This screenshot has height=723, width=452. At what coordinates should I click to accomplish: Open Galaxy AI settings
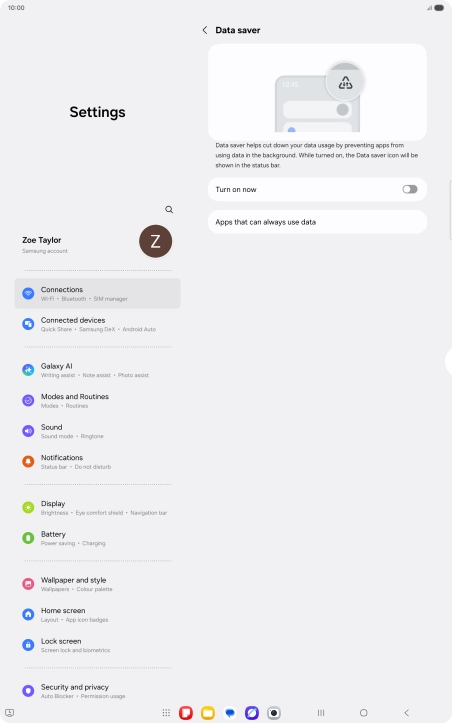pyautogui.click(x=97, y=370)
